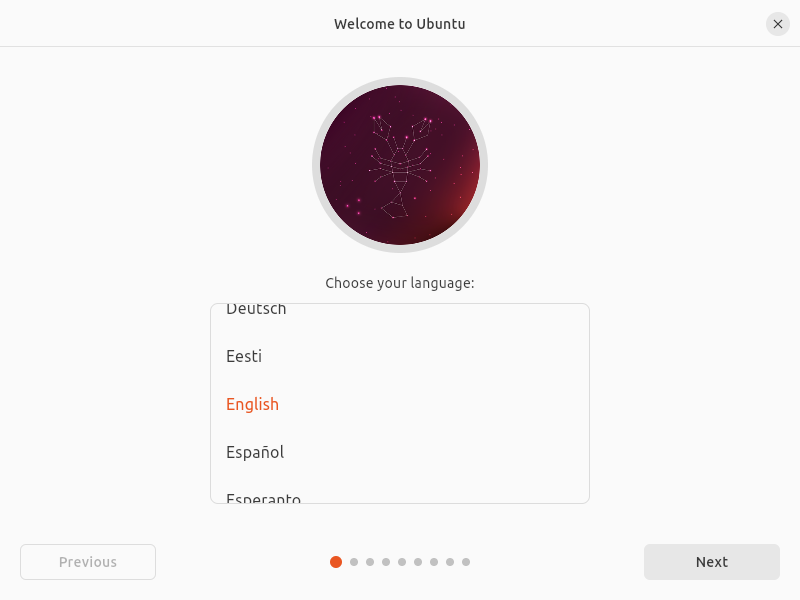800x600 pixels.
Task: Select Deutsch from the language list
Action: click(256, 310)
